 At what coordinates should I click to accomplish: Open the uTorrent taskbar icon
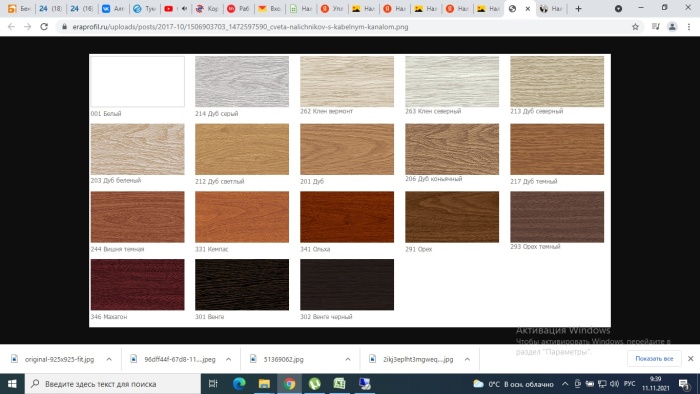314,384
